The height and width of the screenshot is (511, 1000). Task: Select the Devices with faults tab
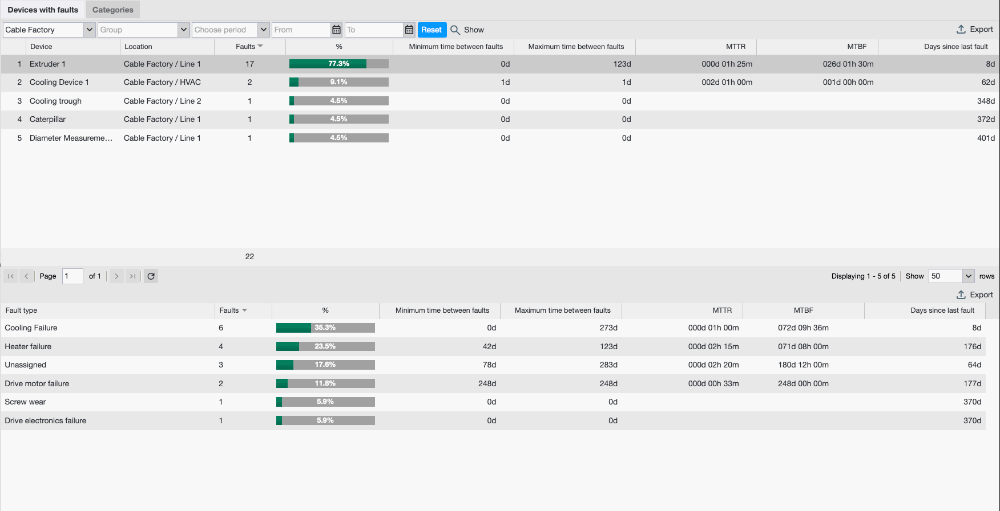42,10
